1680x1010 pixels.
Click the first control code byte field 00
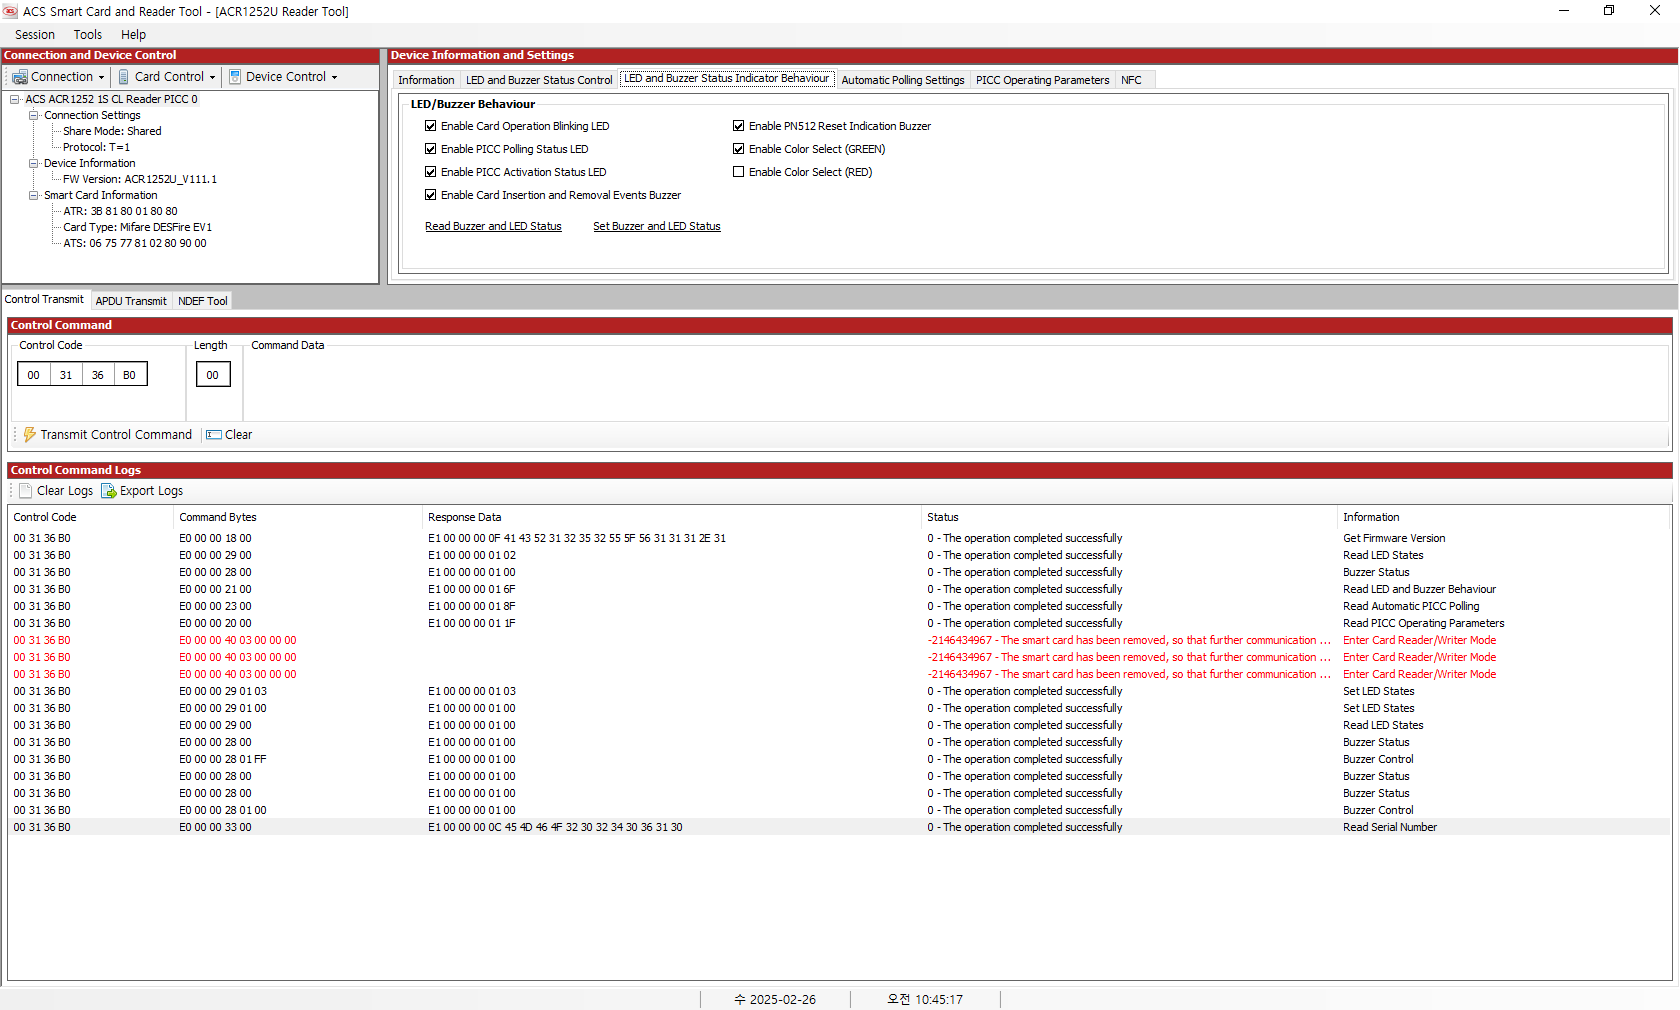pos(34,375)
